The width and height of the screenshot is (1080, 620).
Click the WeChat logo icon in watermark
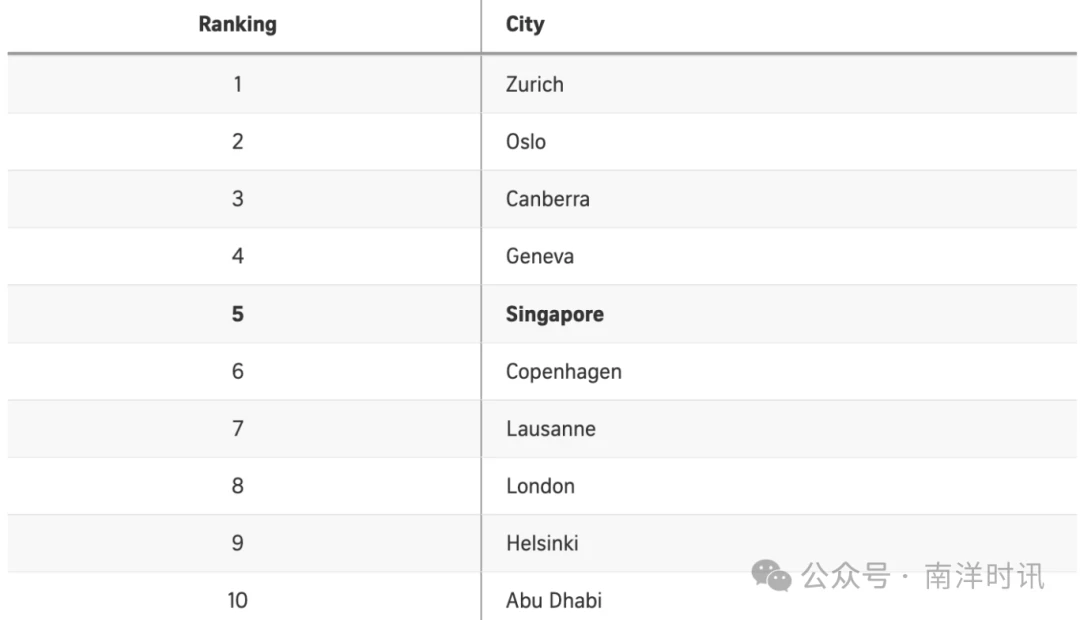point(771,575)
